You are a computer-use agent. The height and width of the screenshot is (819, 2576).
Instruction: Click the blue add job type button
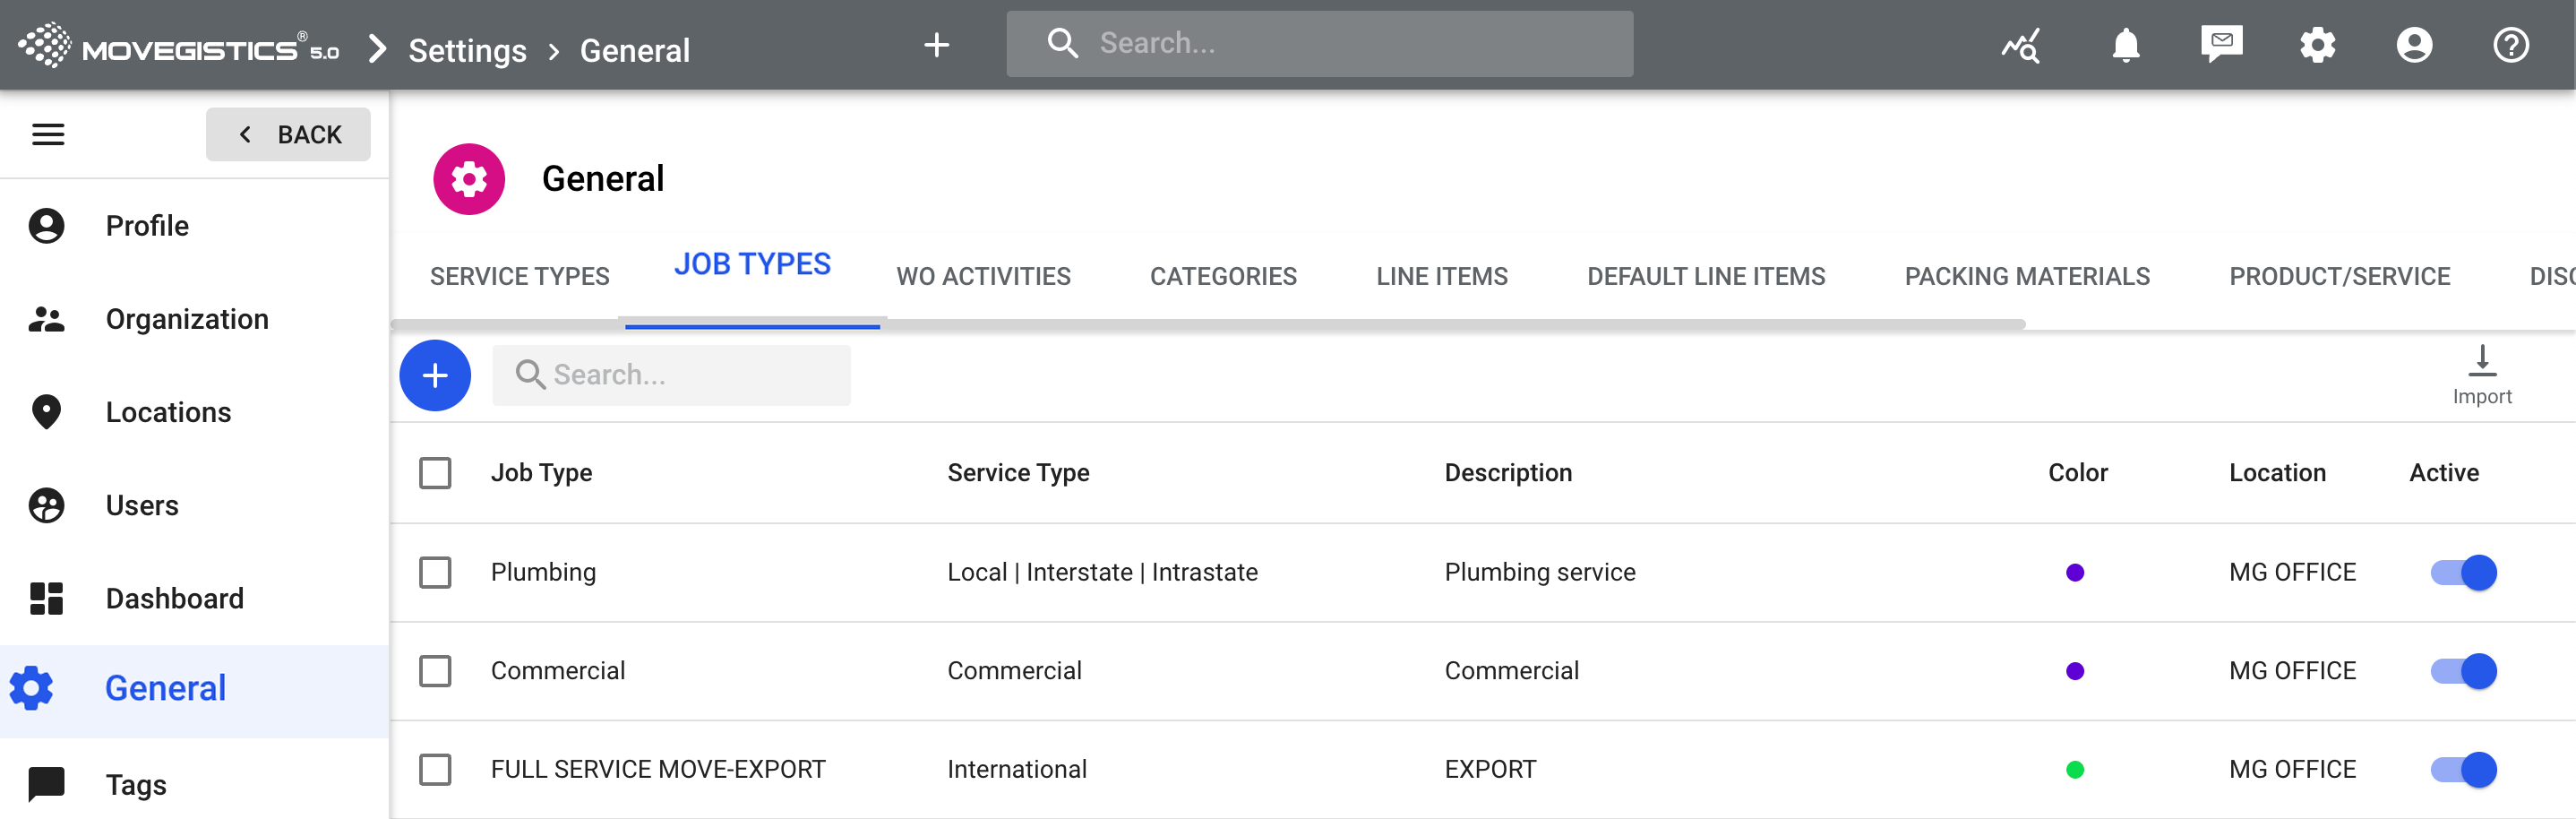coord(435,375)
